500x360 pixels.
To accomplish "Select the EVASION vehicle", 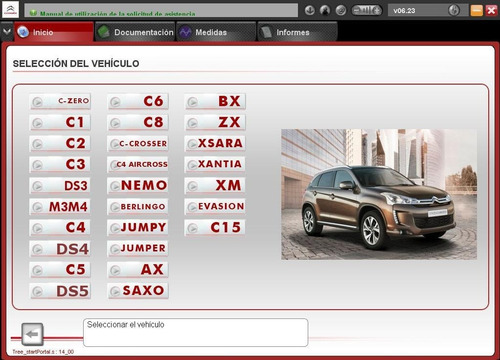I will click(215, 207).
